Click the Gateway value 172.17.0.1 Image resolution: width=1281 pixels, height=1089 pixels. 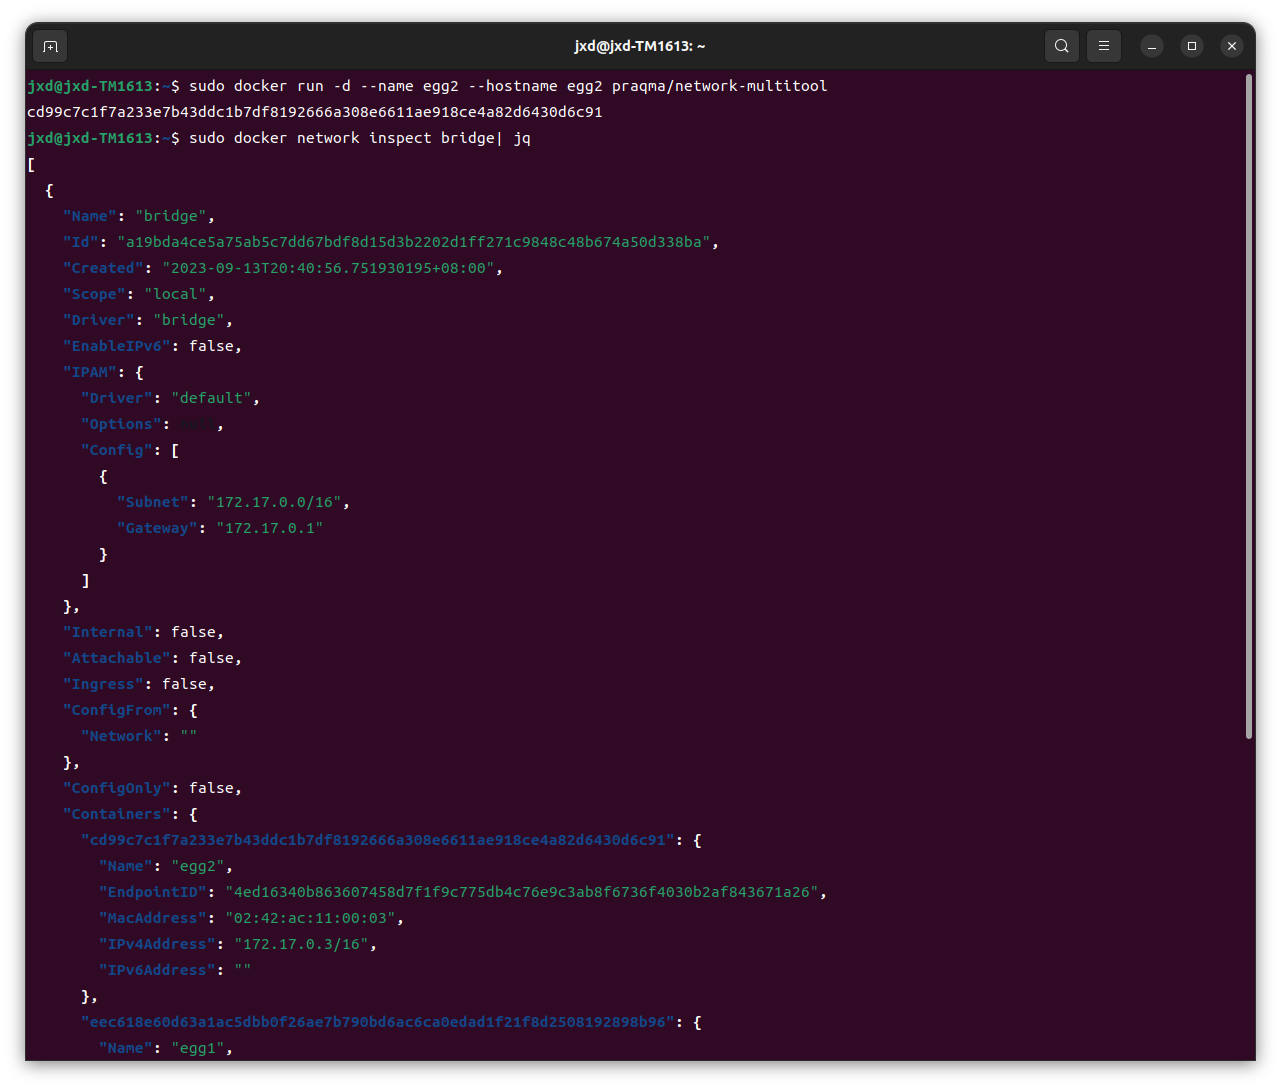[270, 528]
